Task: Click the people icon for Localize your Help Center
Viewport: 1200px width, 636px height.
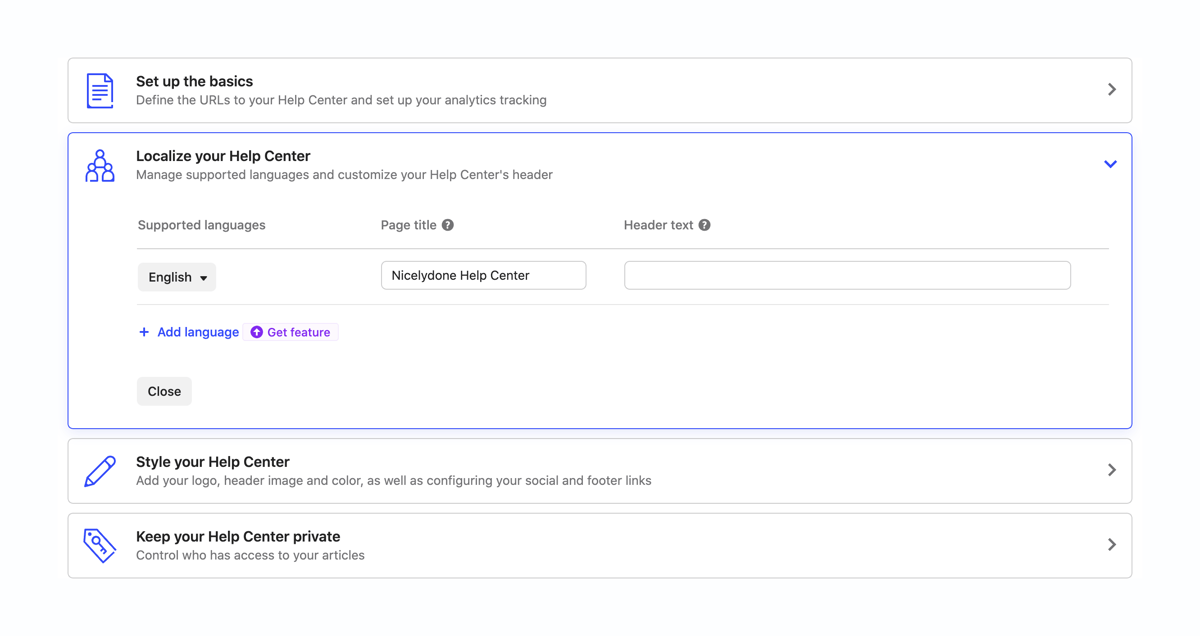Action: point(99,164)
